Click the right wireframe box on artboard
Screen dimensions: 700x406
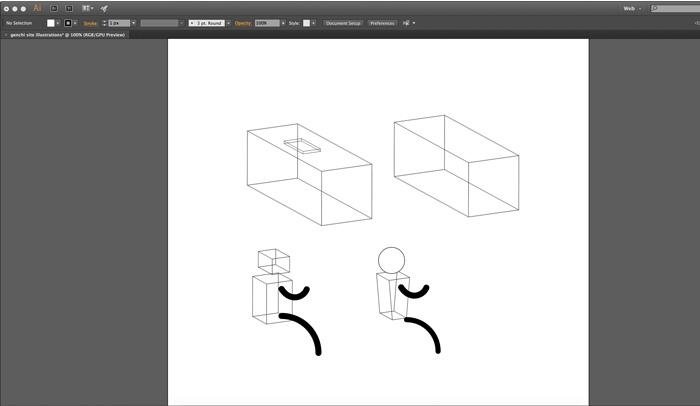tap(456, 166)
